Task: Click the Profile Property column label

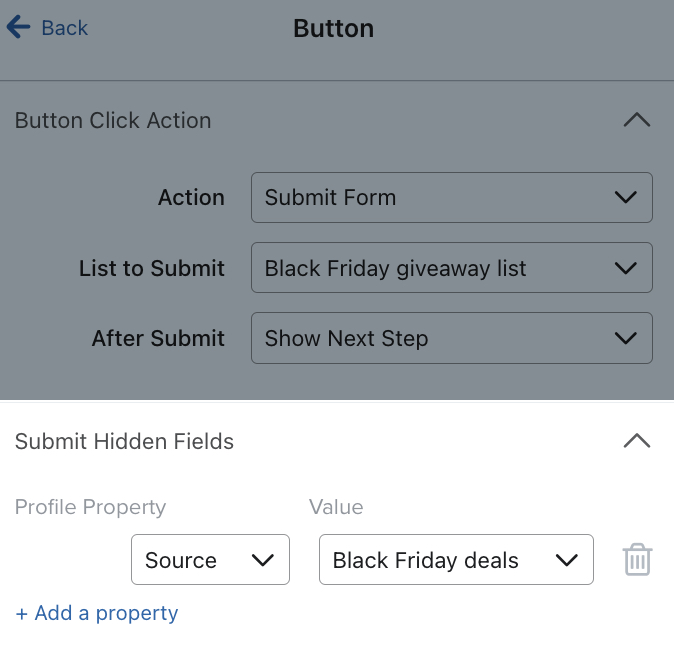Action: [x=90, y=507]
